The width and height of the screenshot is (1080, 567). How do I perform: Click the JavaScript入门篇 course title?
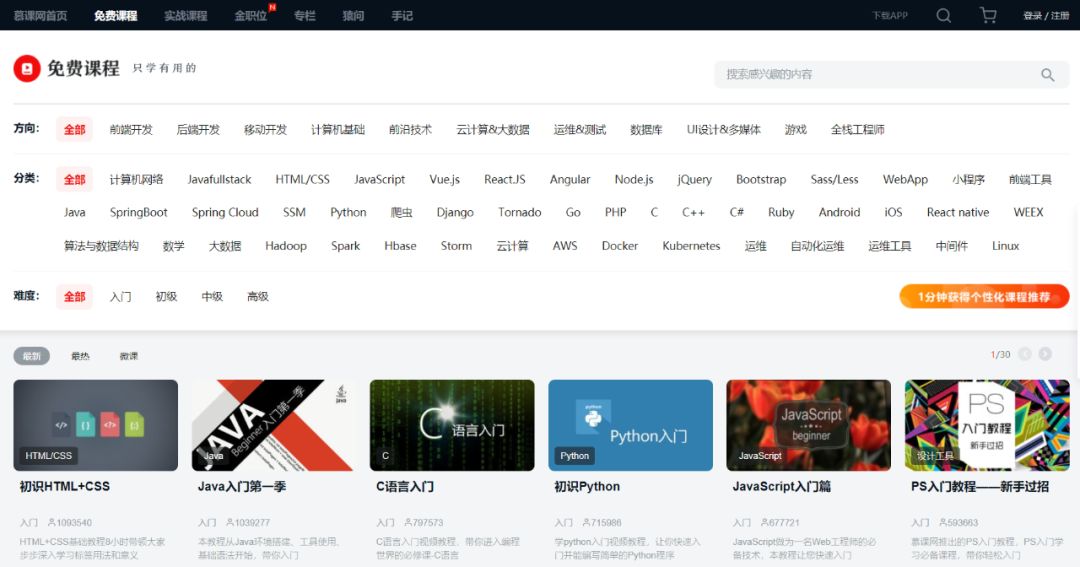point(781,486)
